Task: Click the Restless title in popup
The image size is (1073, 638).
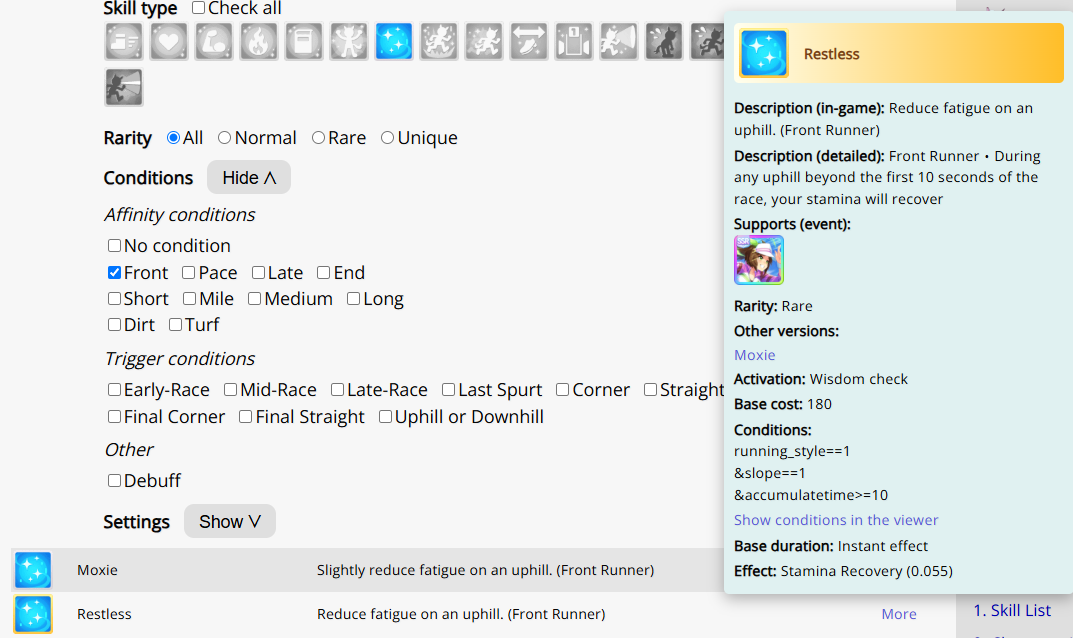Action: (831, 54)
